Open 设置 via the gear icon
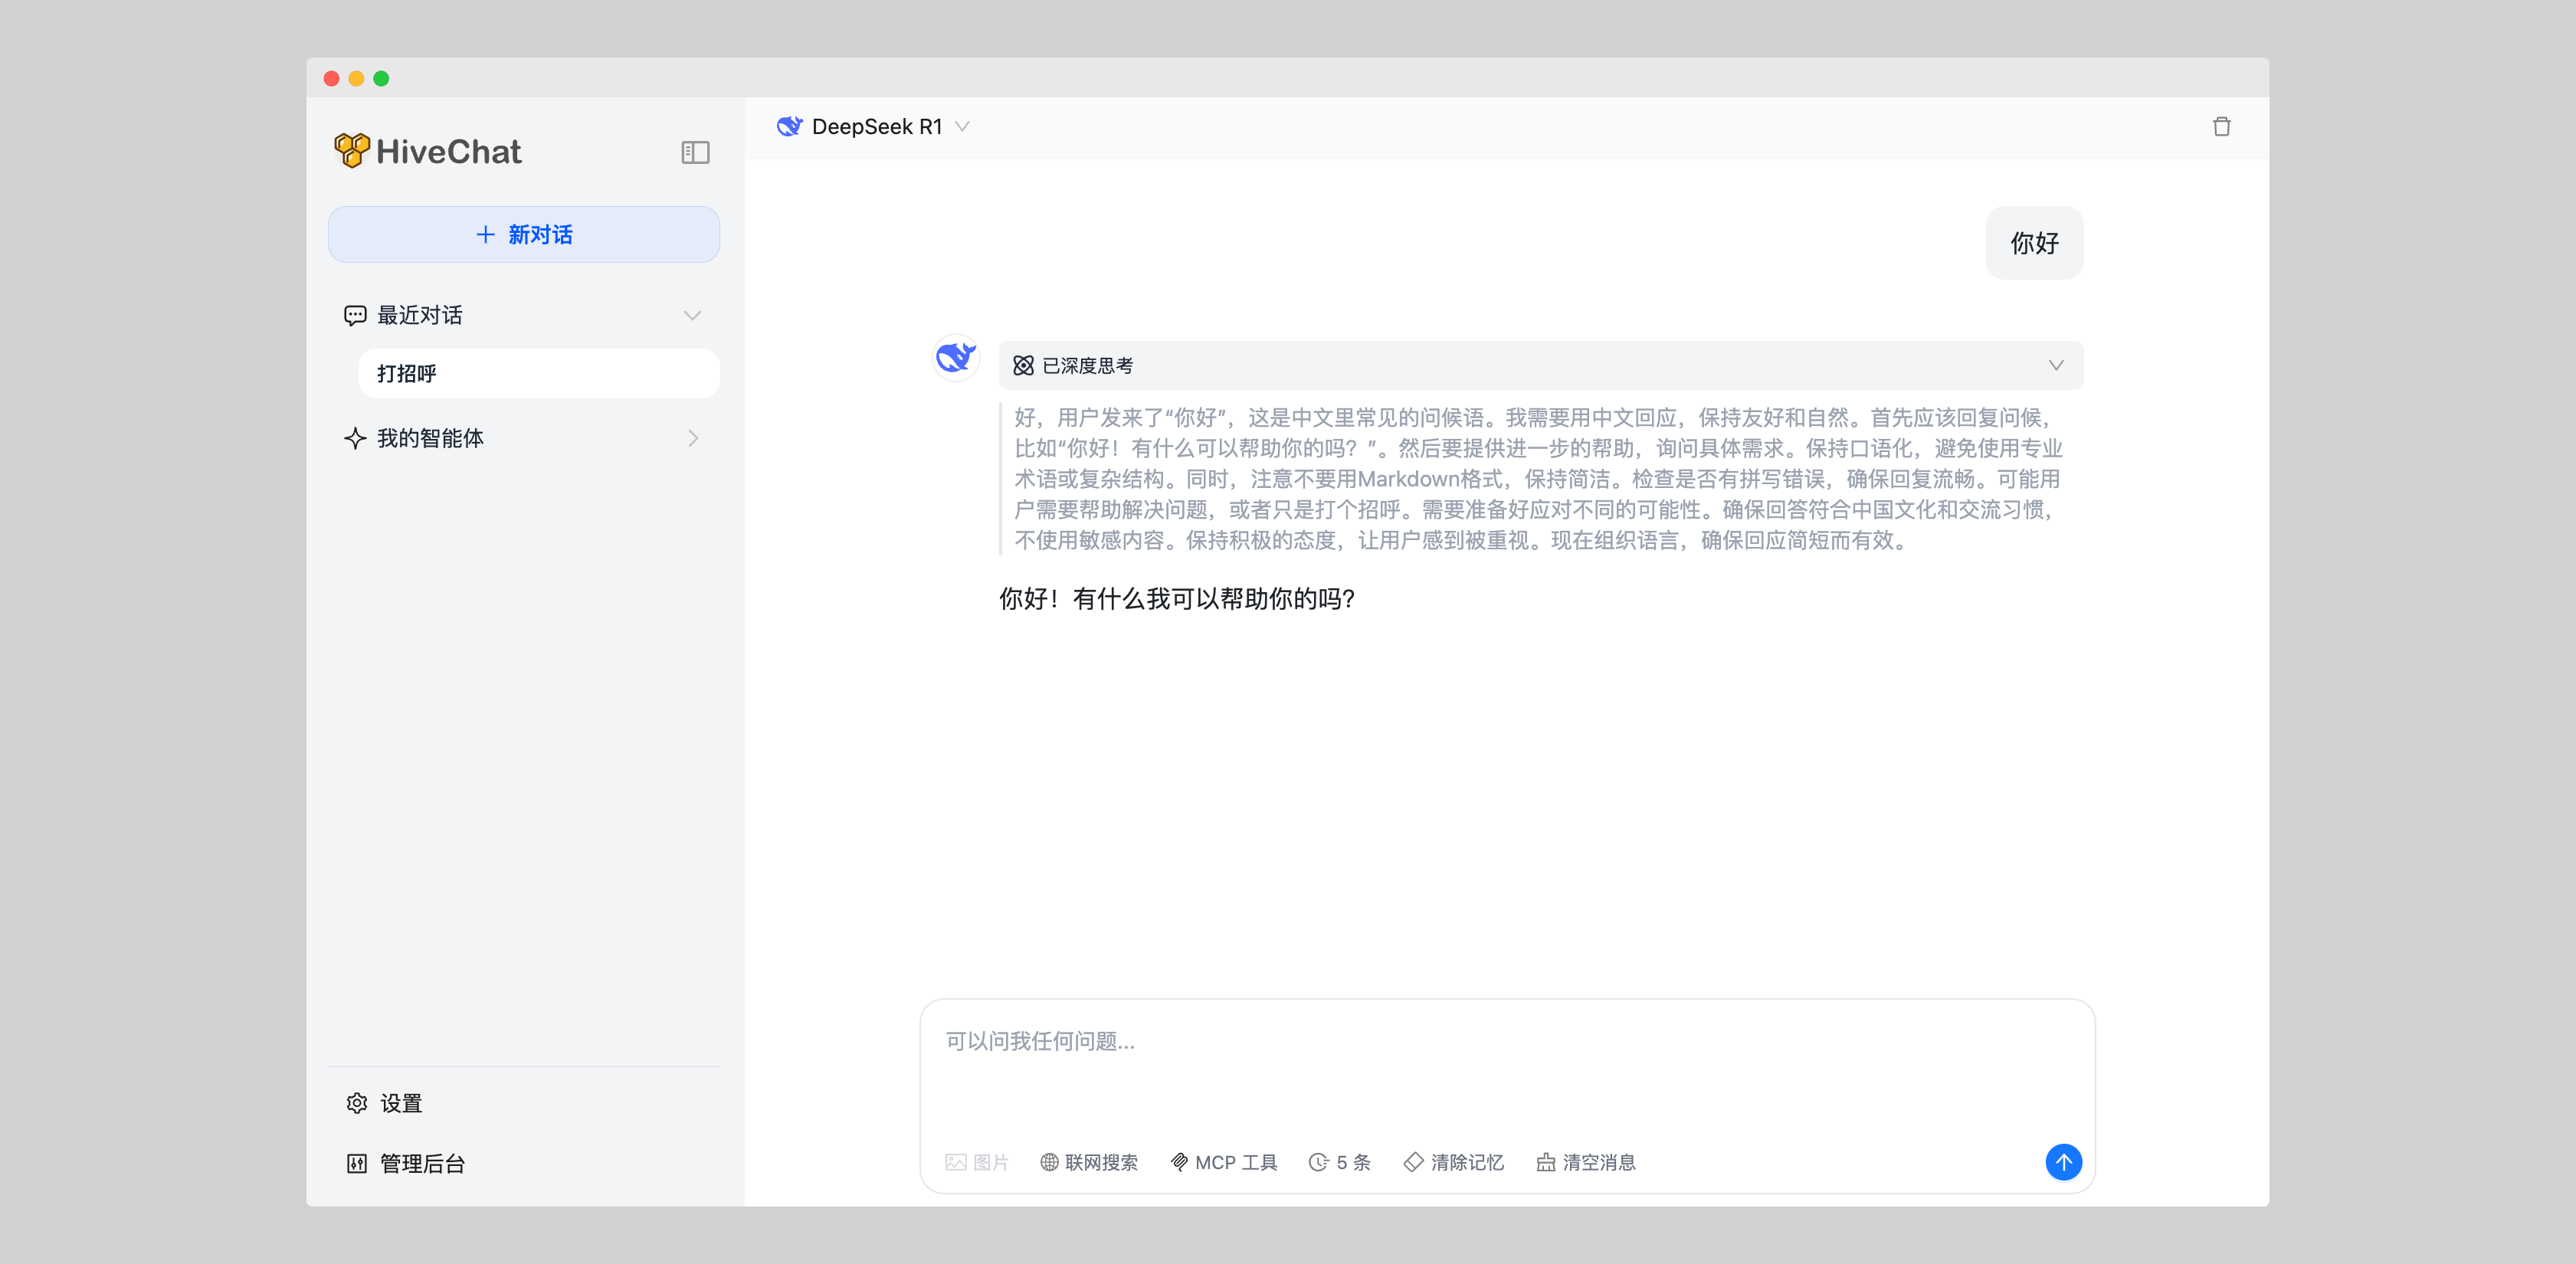Screen dimensions: 2576x1264 point(357,1103)
